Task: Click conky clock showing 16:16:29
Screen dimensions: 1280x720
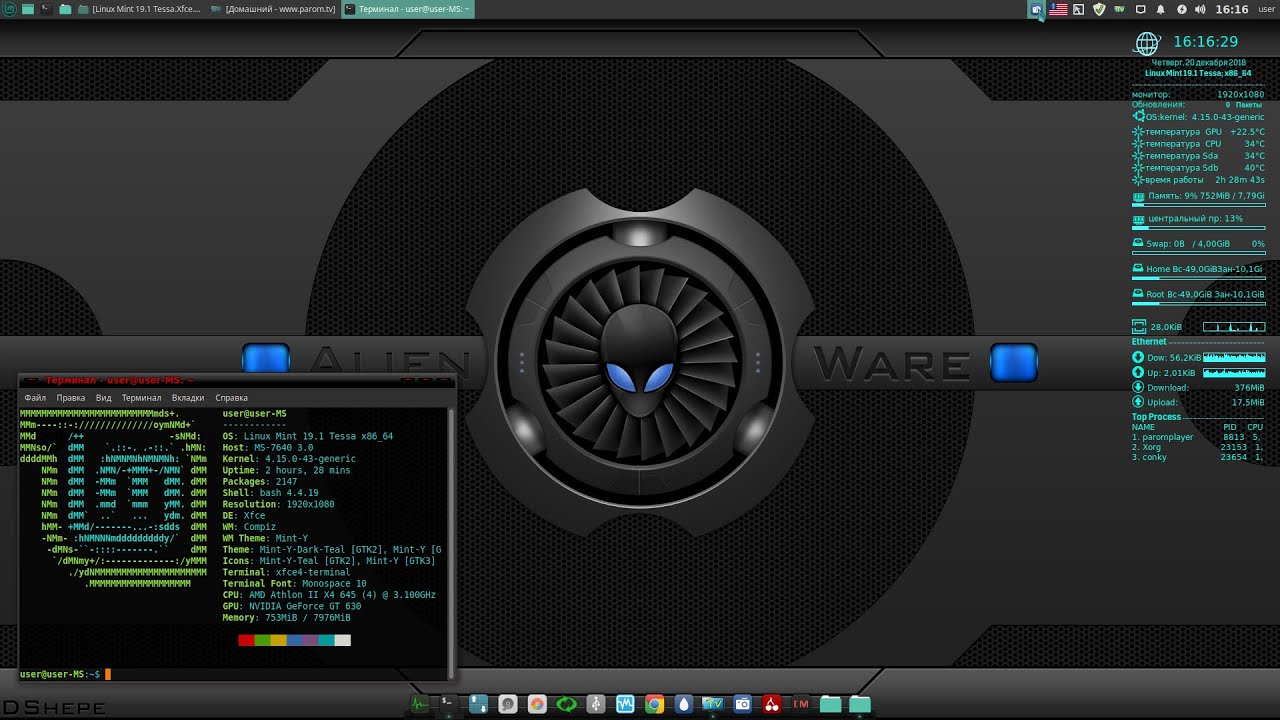Action: pyautogui.click(x=1205, y=42)
